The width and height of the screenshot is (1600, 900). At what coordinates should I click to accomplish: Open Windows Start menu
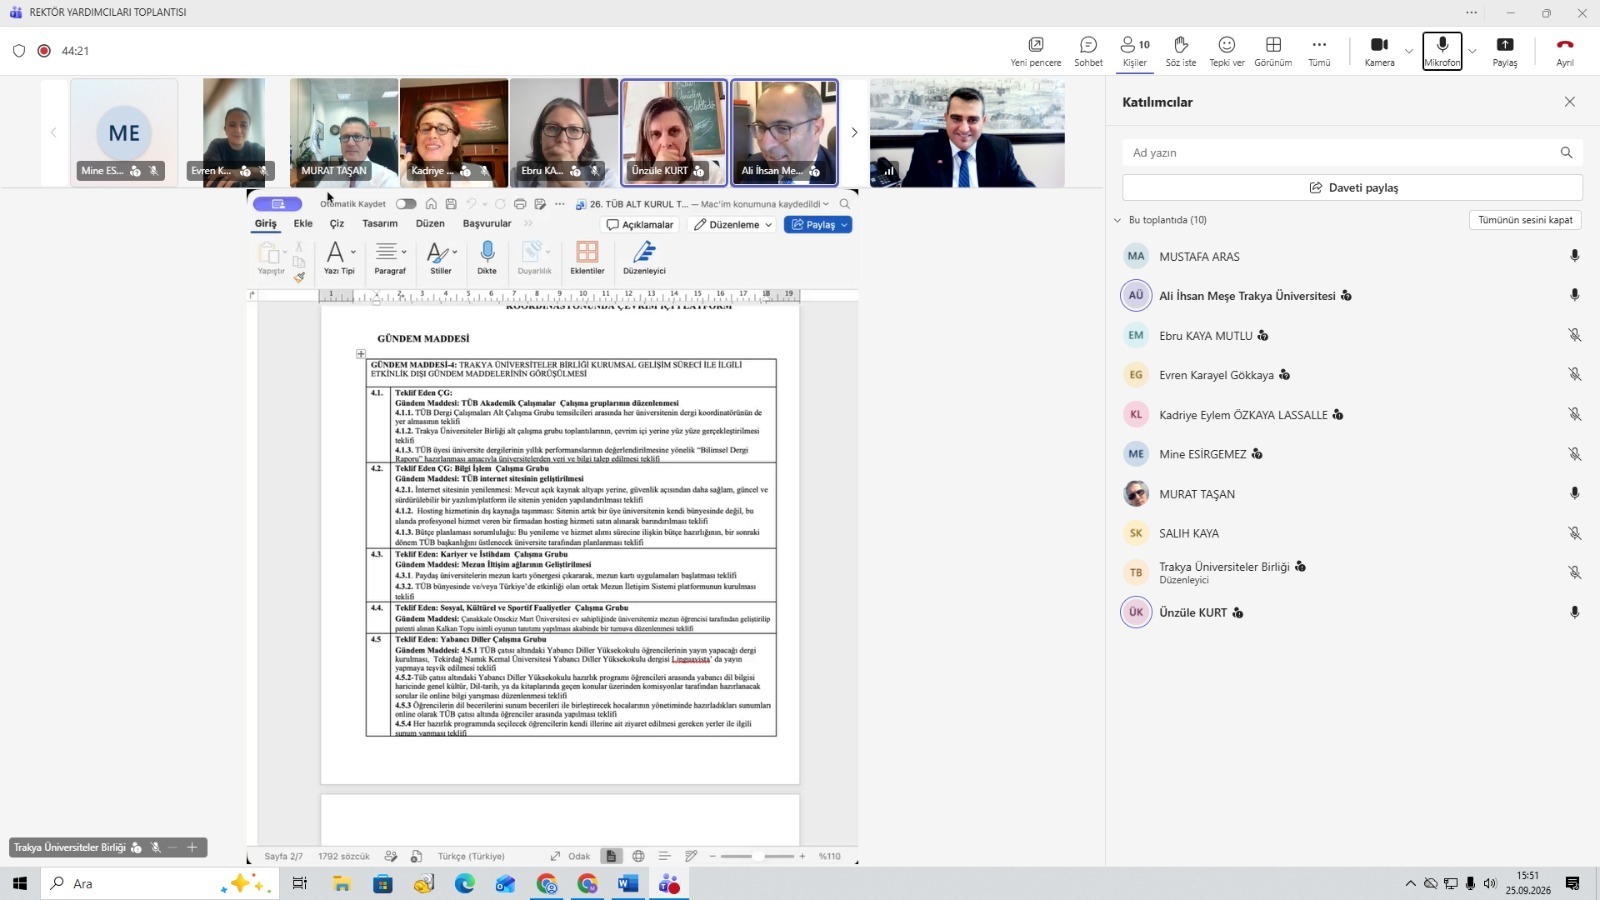(x=19, y=883)
